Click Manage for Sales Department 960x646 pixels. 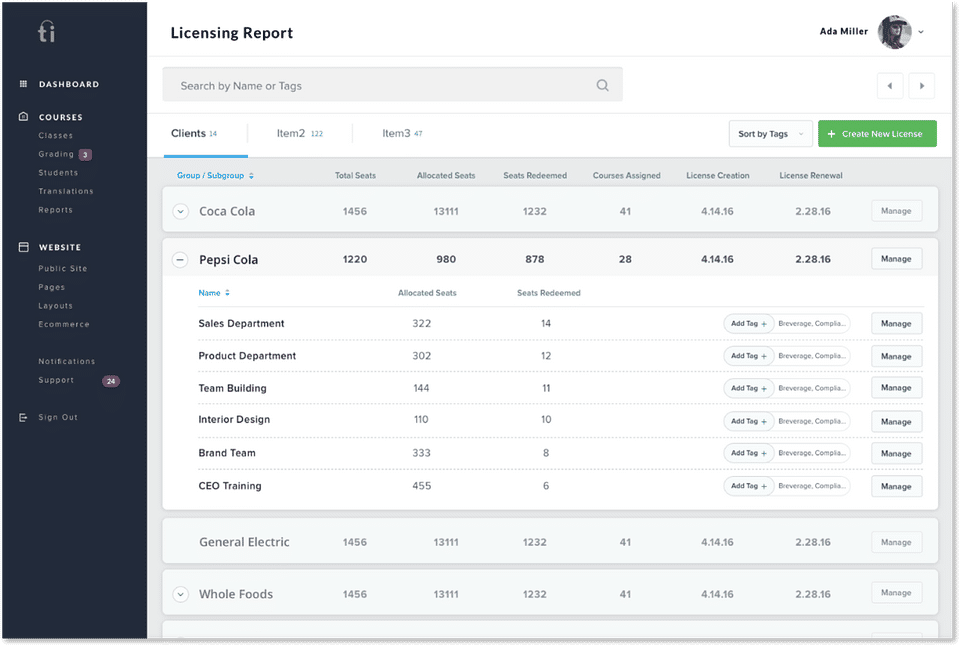(896, 324)
